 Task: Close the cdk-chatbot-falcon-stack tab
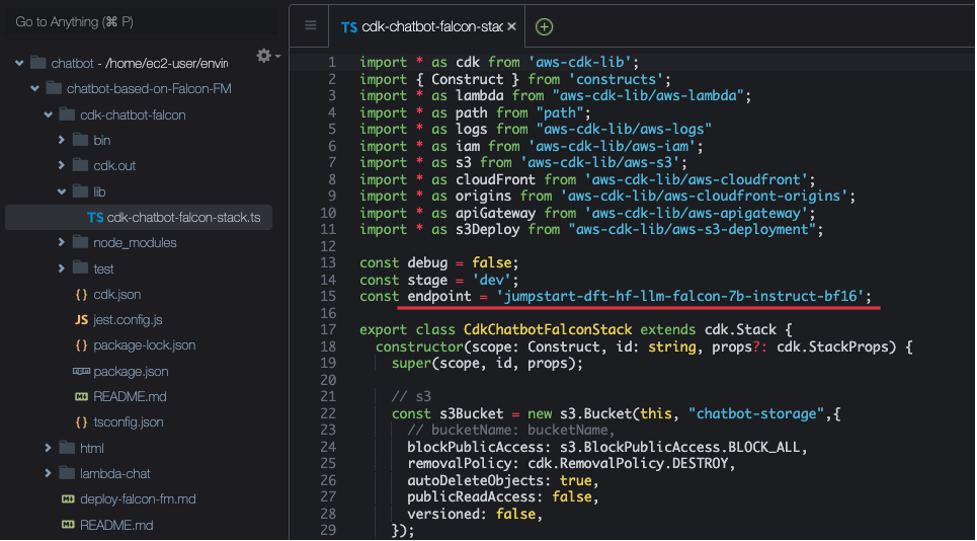point(512,27)
